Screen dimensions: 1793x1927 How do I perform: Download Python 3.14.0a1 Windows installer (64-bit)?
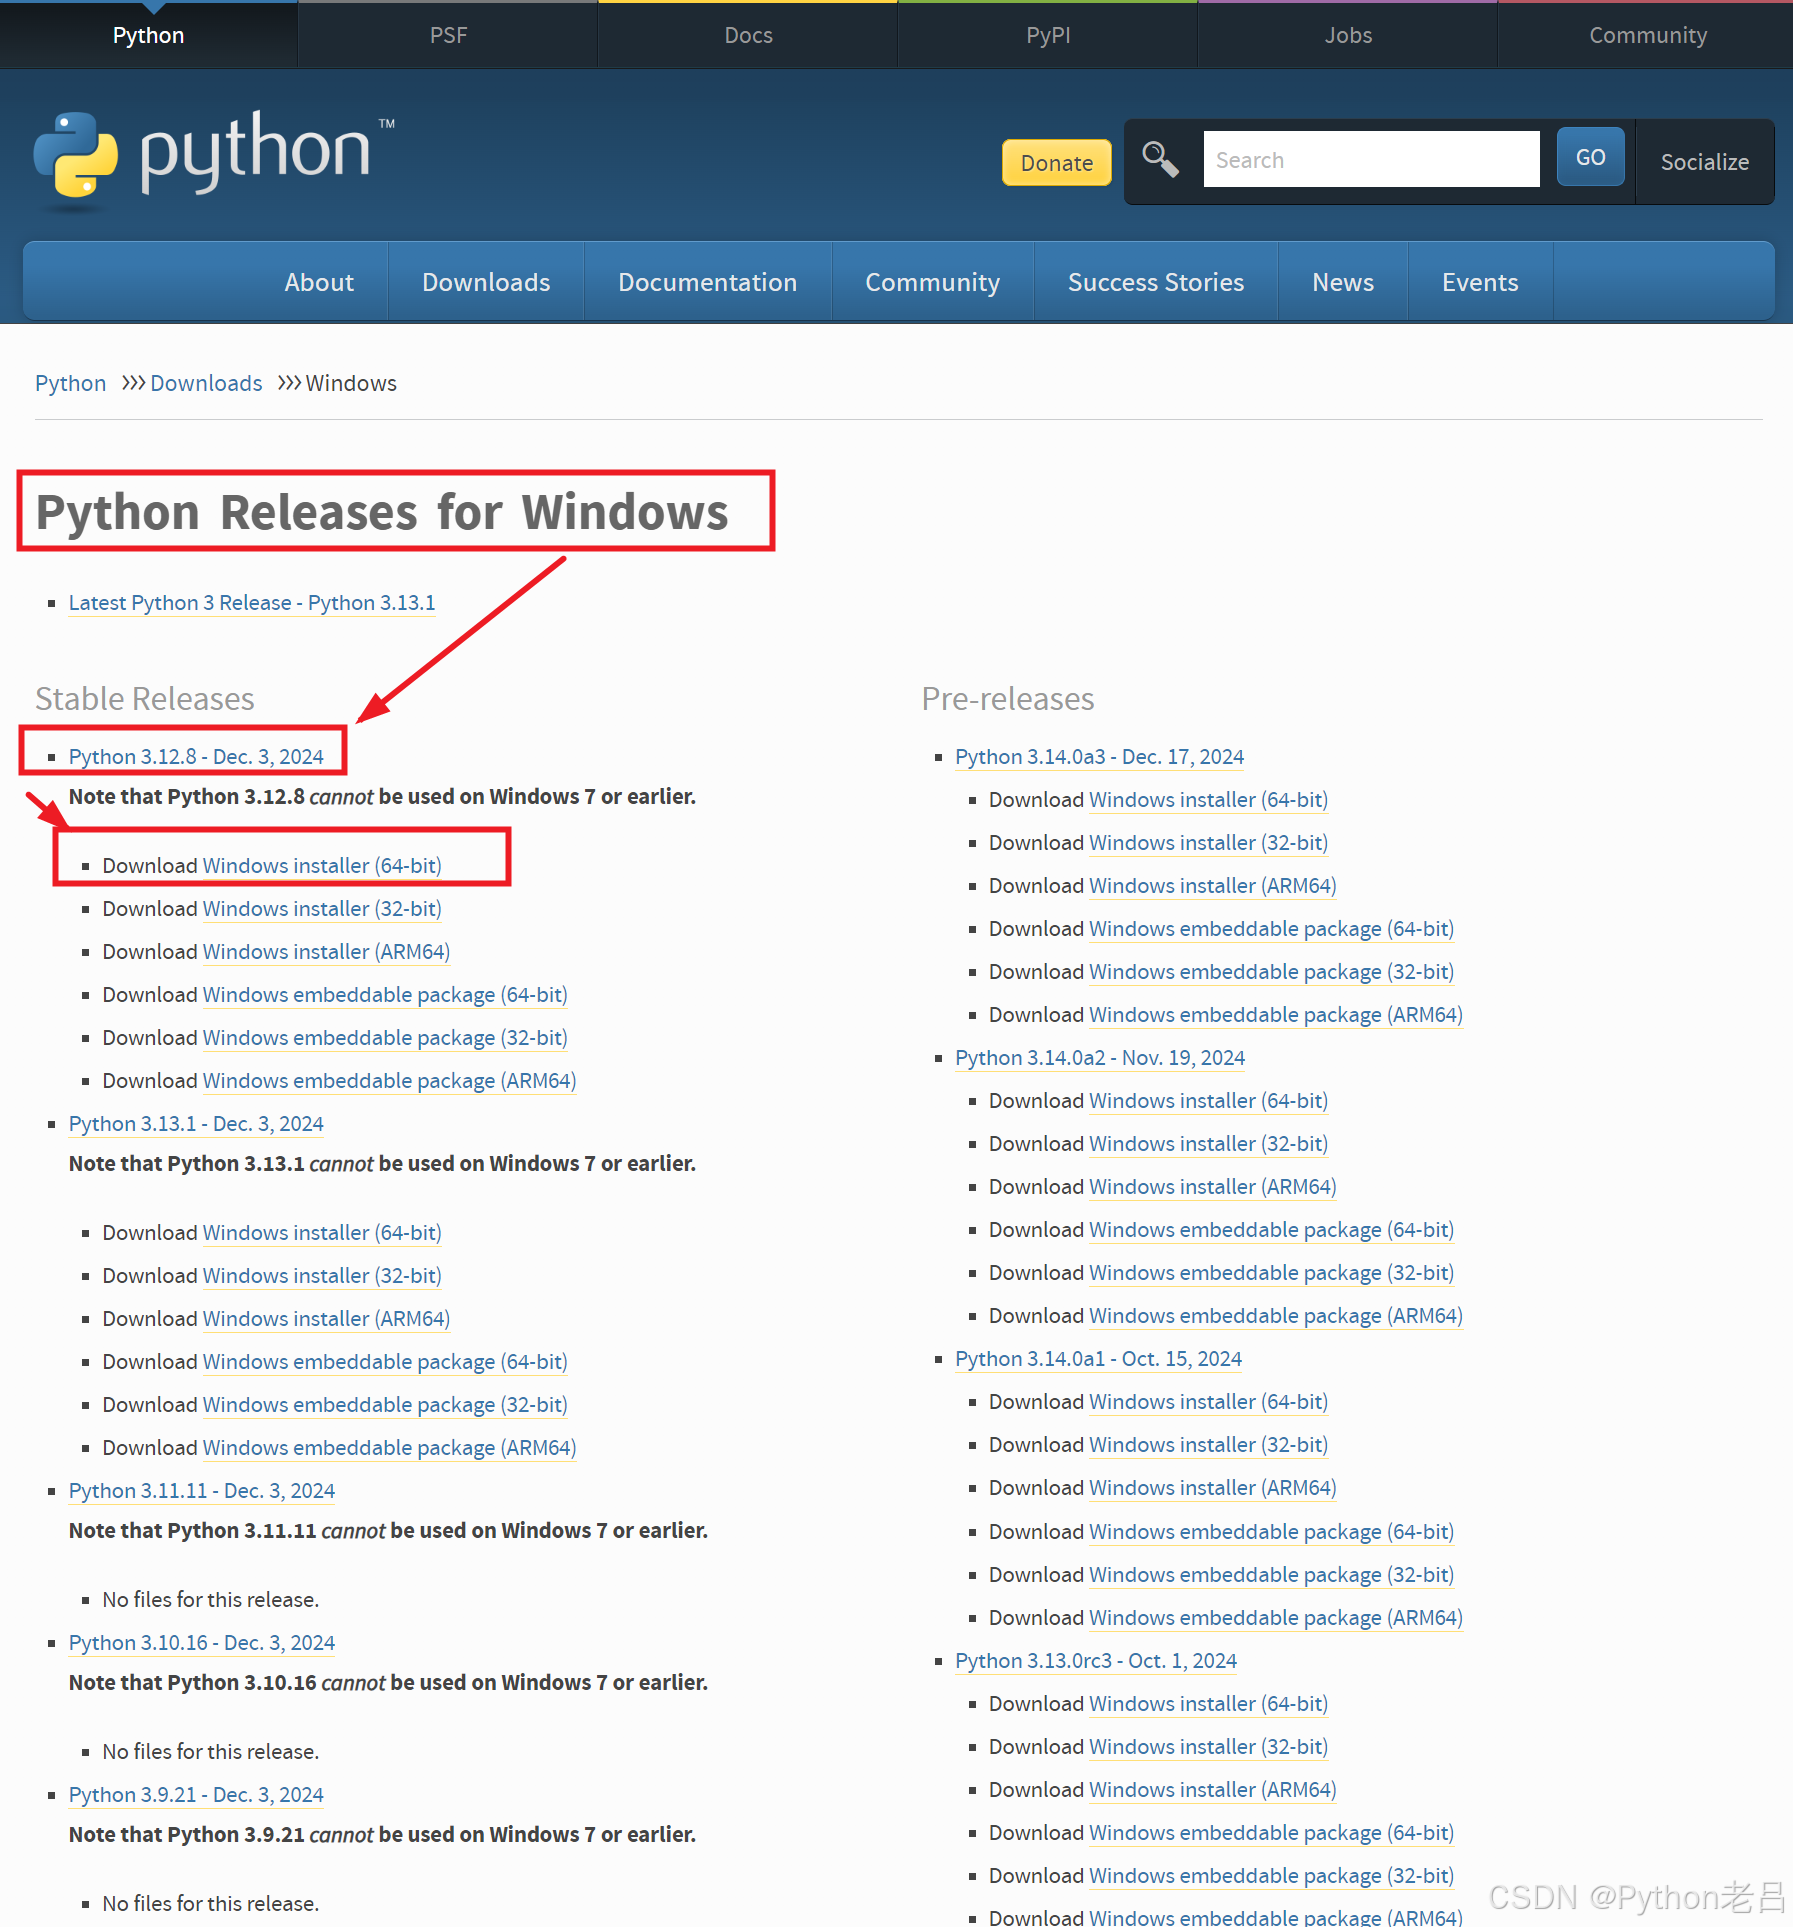(x=1208, y=1402)
